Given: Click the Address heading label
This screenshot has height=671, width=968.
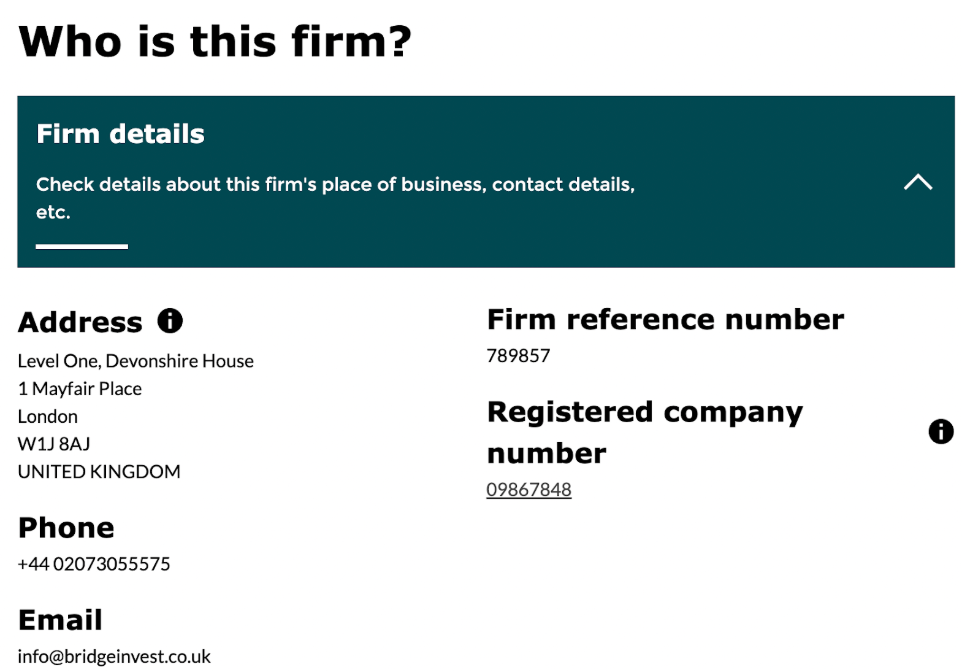Looking at the screenshot, I should click(80, 322).
